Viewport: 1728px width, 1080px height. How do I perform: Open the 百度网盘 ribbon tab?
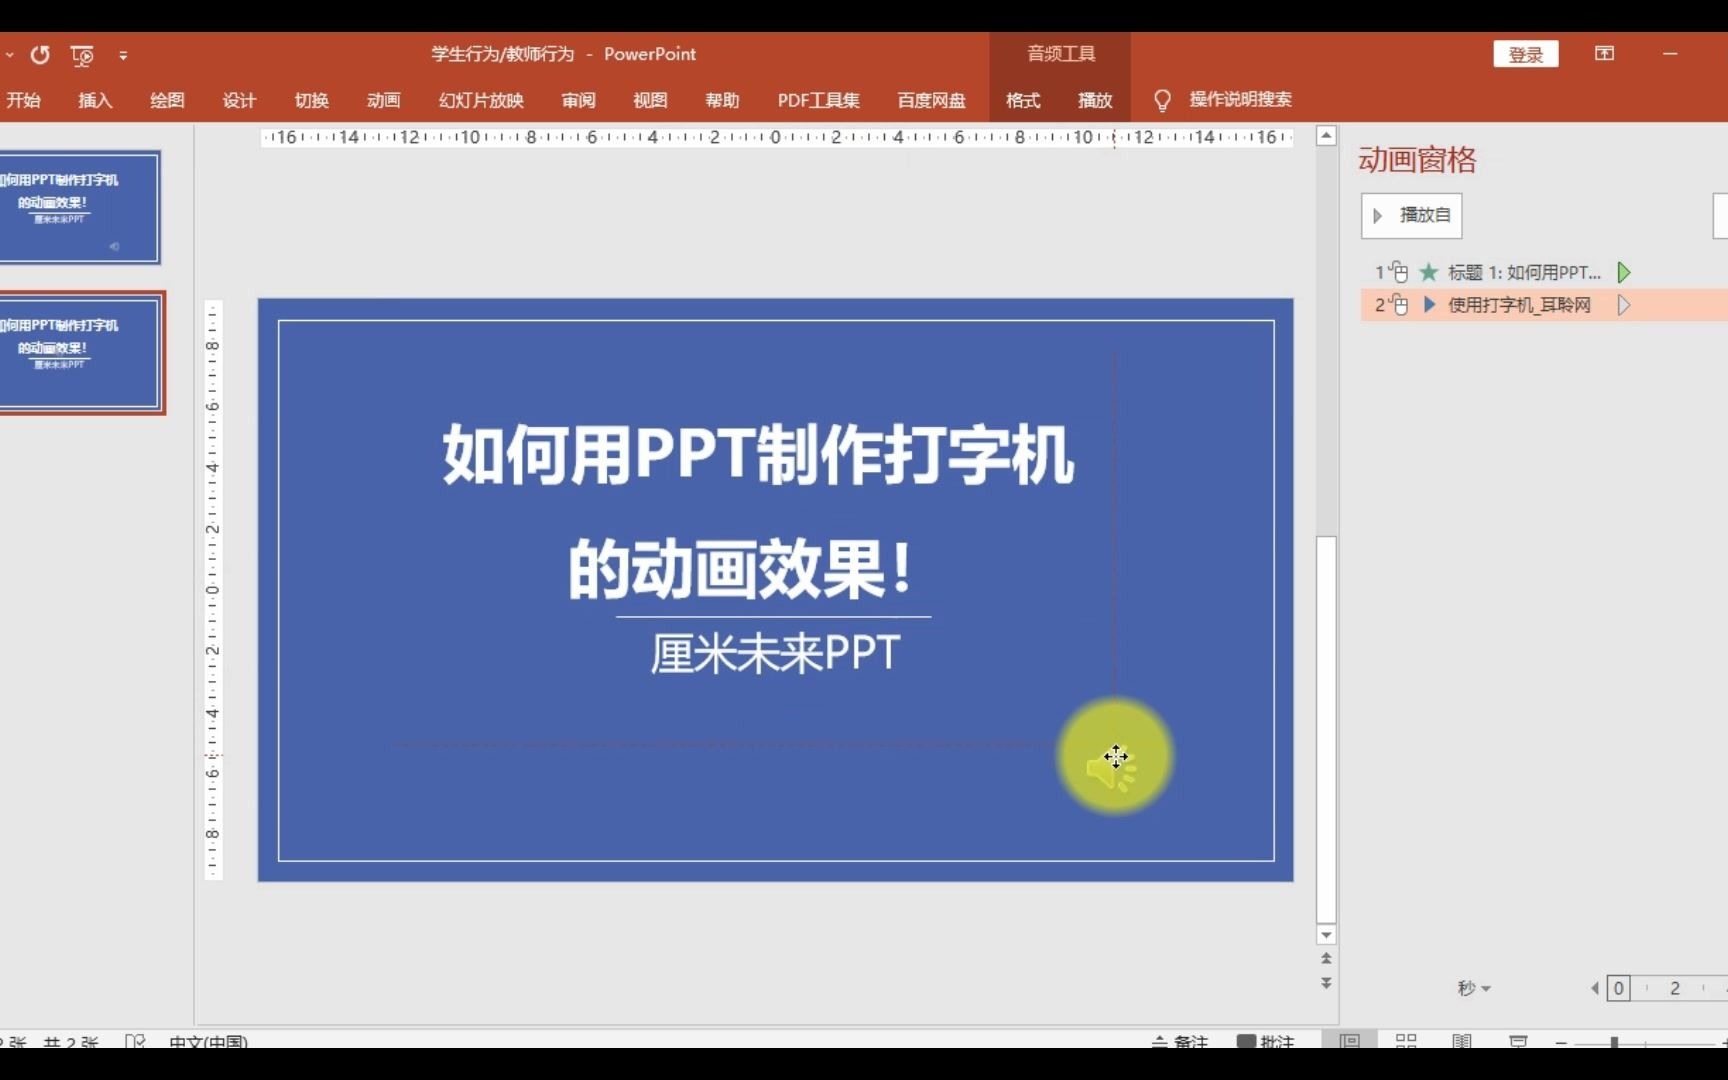point(930,100)
